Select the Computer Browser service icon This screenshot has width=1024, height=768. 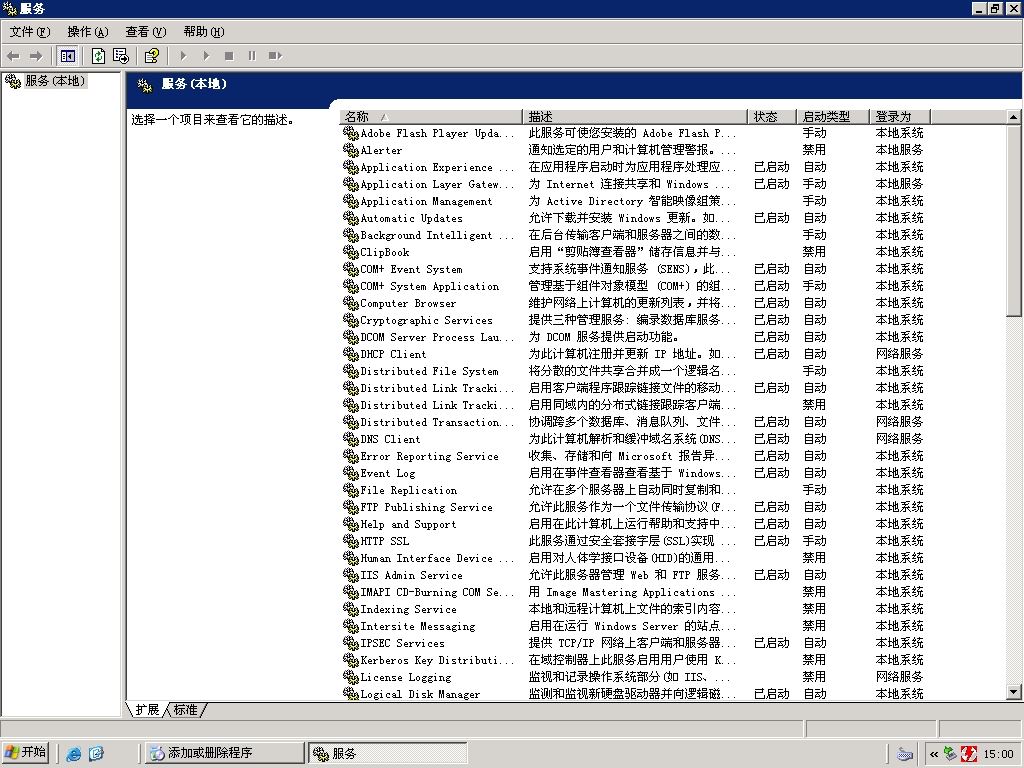351,302
